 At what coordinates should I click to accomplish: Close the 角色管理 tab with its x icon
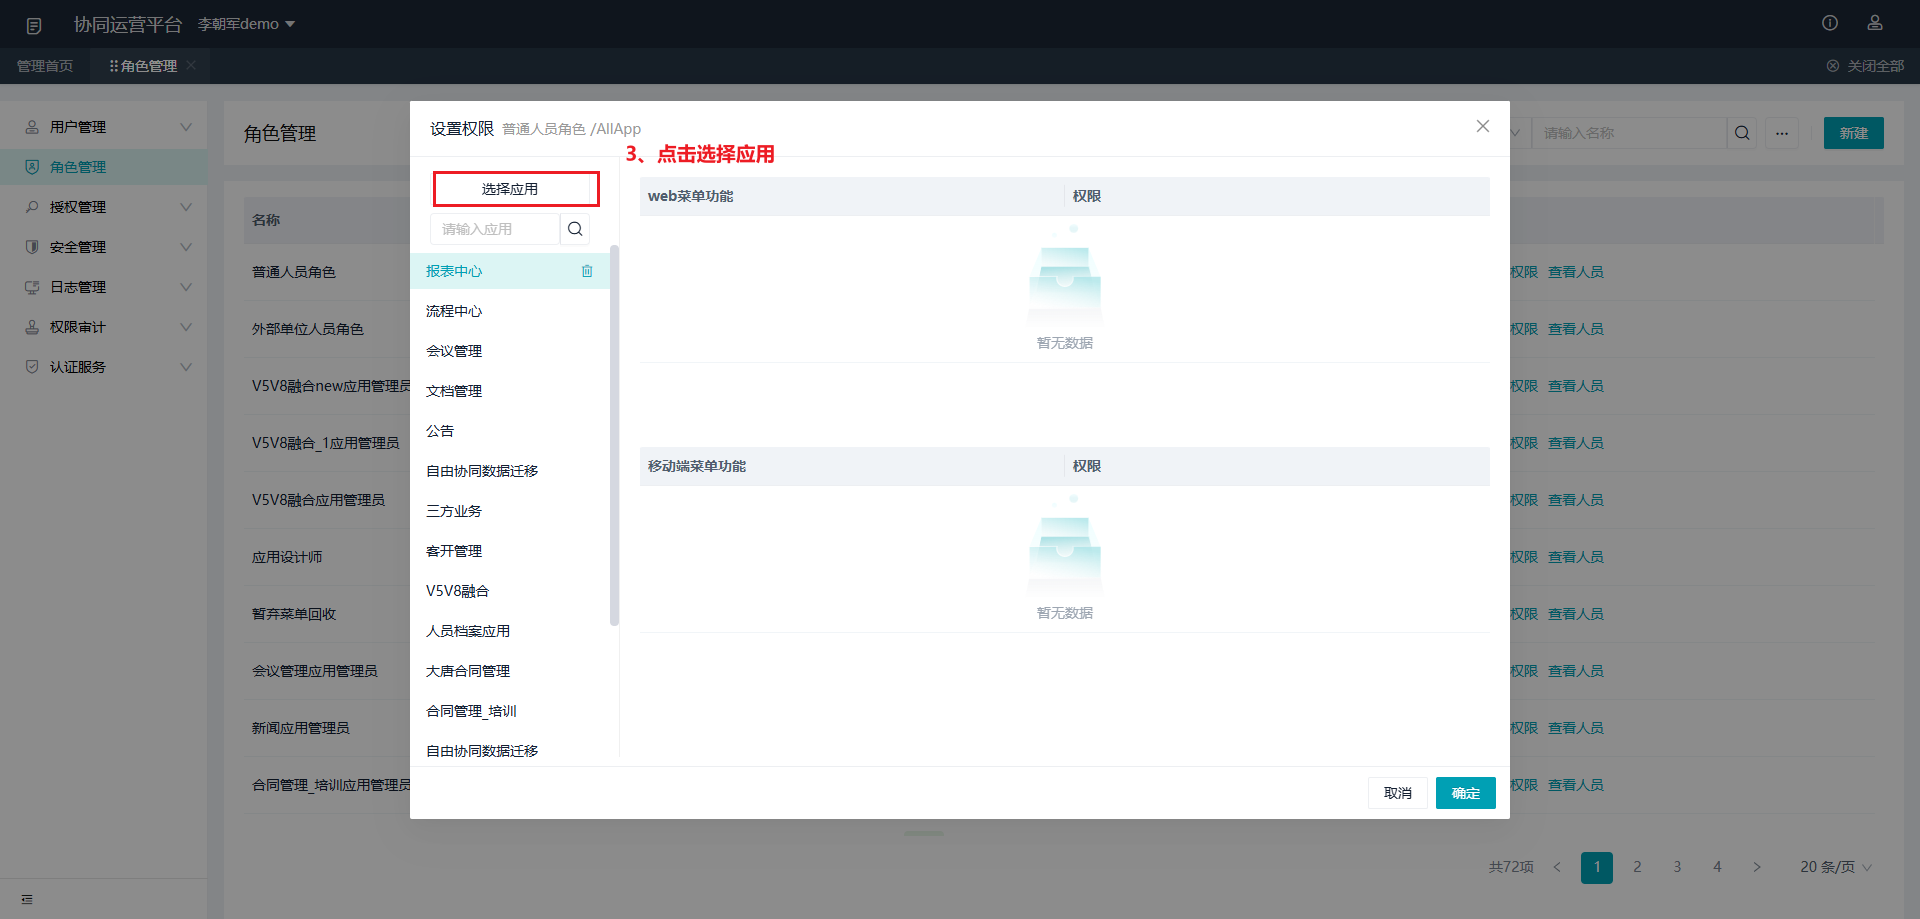coord(191,65)
